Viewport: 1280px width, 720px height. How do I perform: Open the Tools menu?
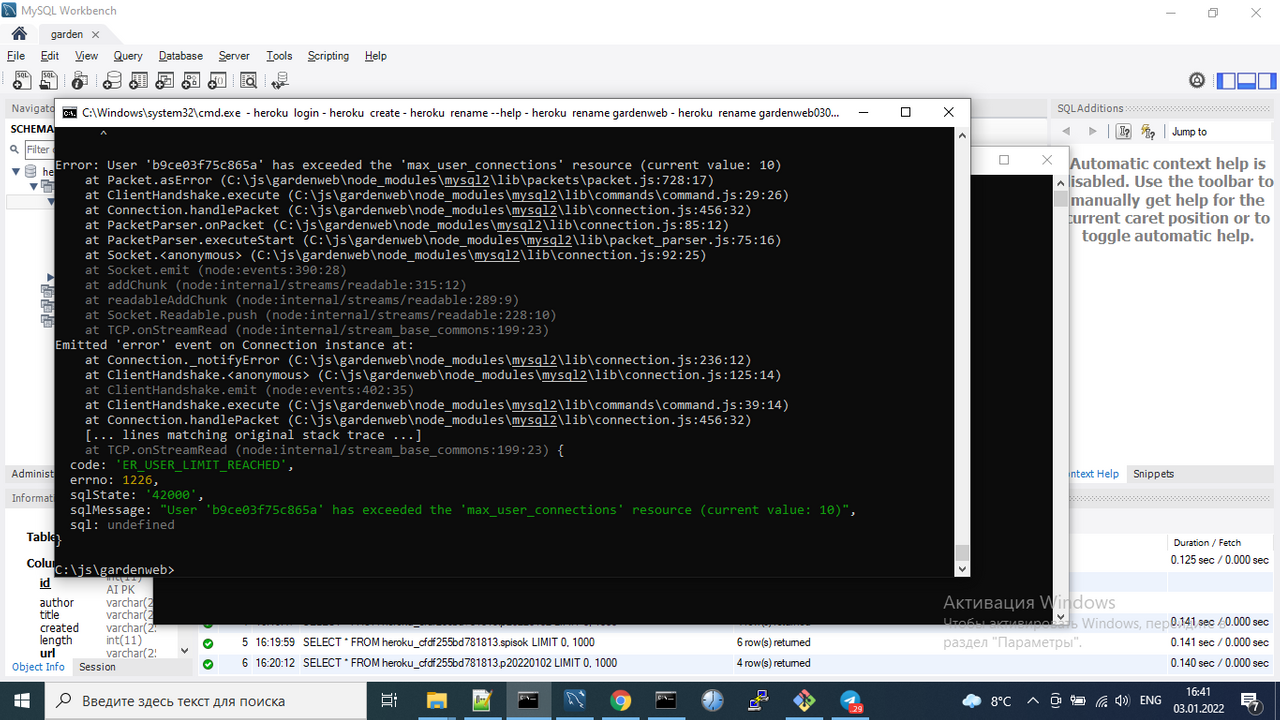(x=279, y=56)
